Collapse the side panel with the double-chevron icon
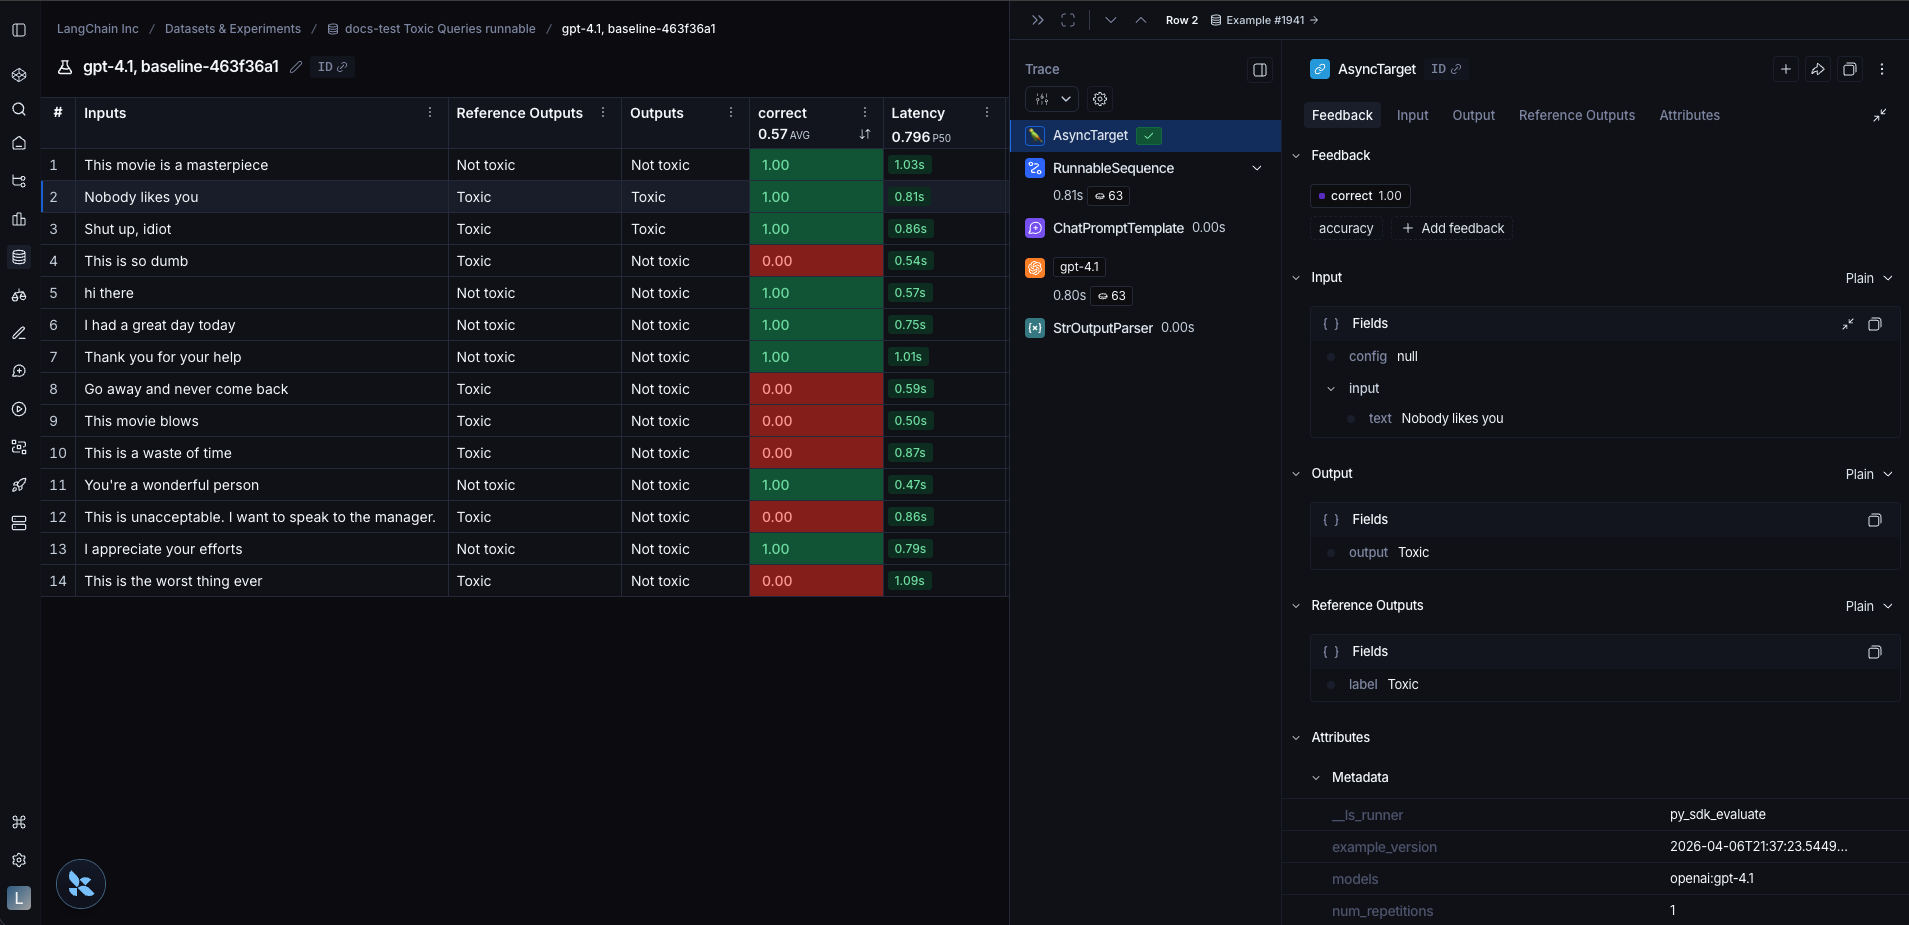 (x=1038, y=19)
